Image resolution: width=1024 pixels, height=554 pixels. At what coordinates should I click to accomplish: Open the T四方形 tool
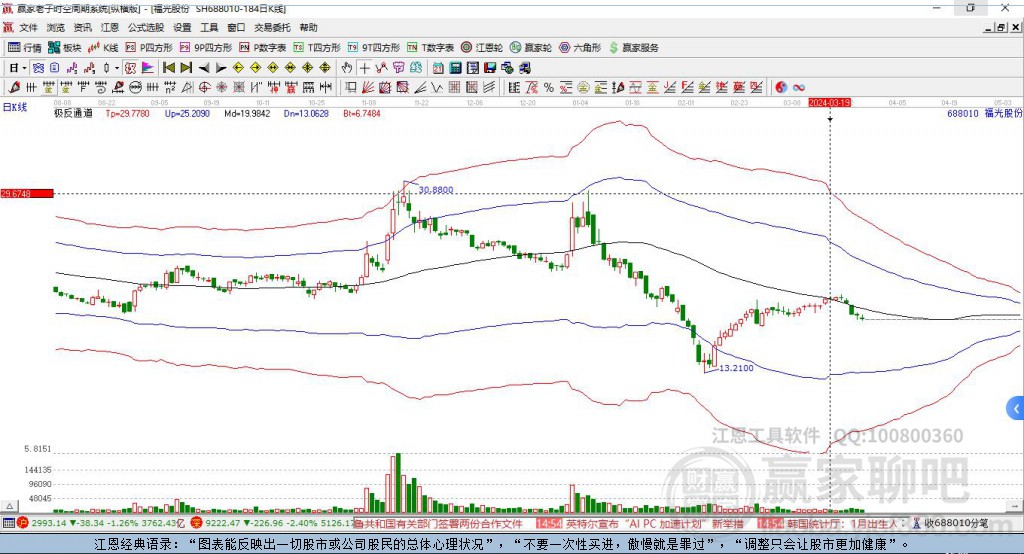pyautogui.click(x=317, y=48)
